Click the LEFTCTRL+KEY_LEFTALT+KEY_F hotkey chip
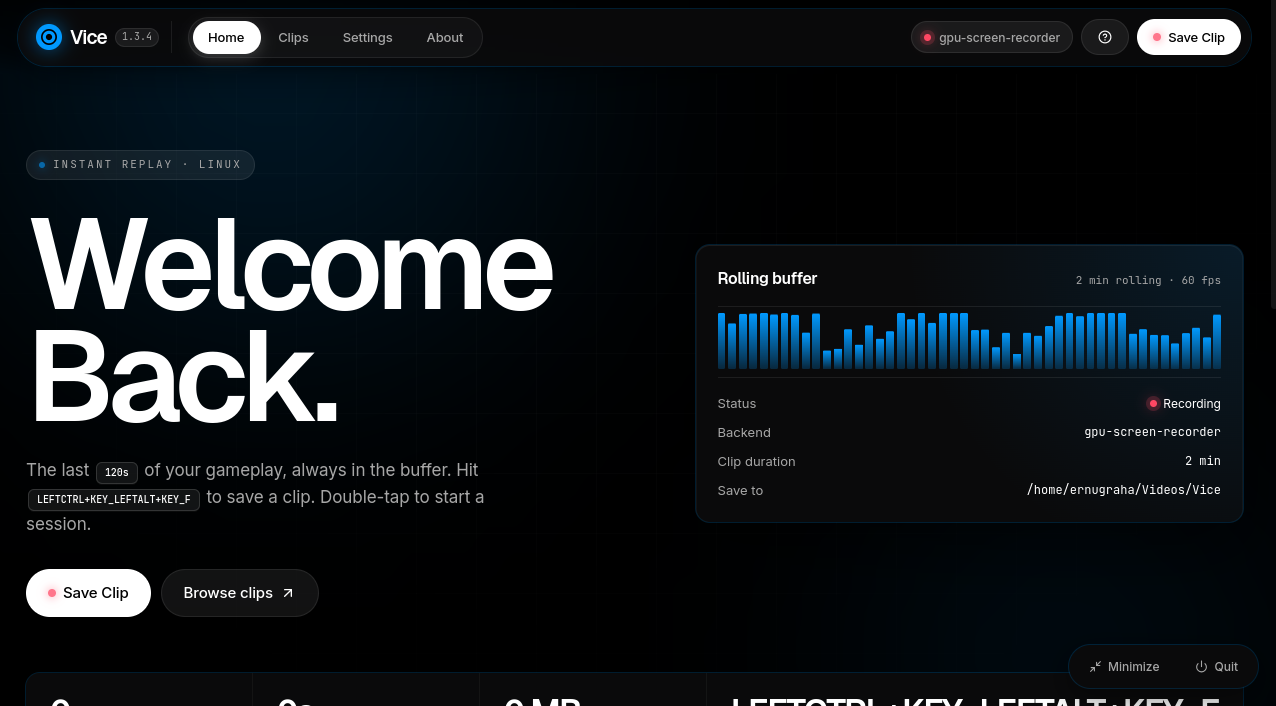 point(114,499)
